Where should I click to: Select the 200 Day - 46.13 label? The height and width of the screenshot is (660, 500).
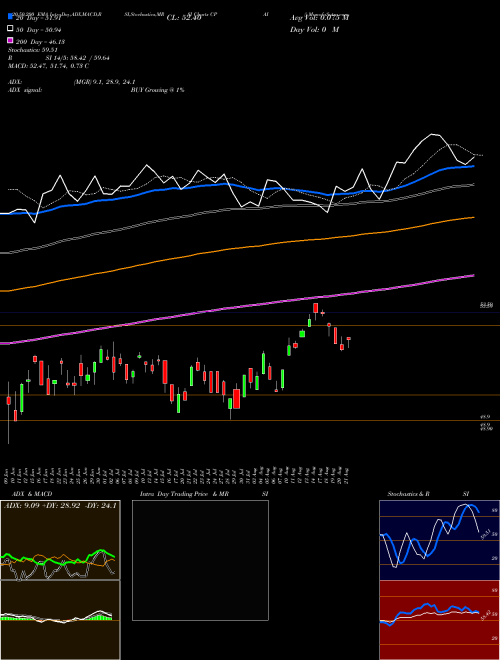(40, 41)
